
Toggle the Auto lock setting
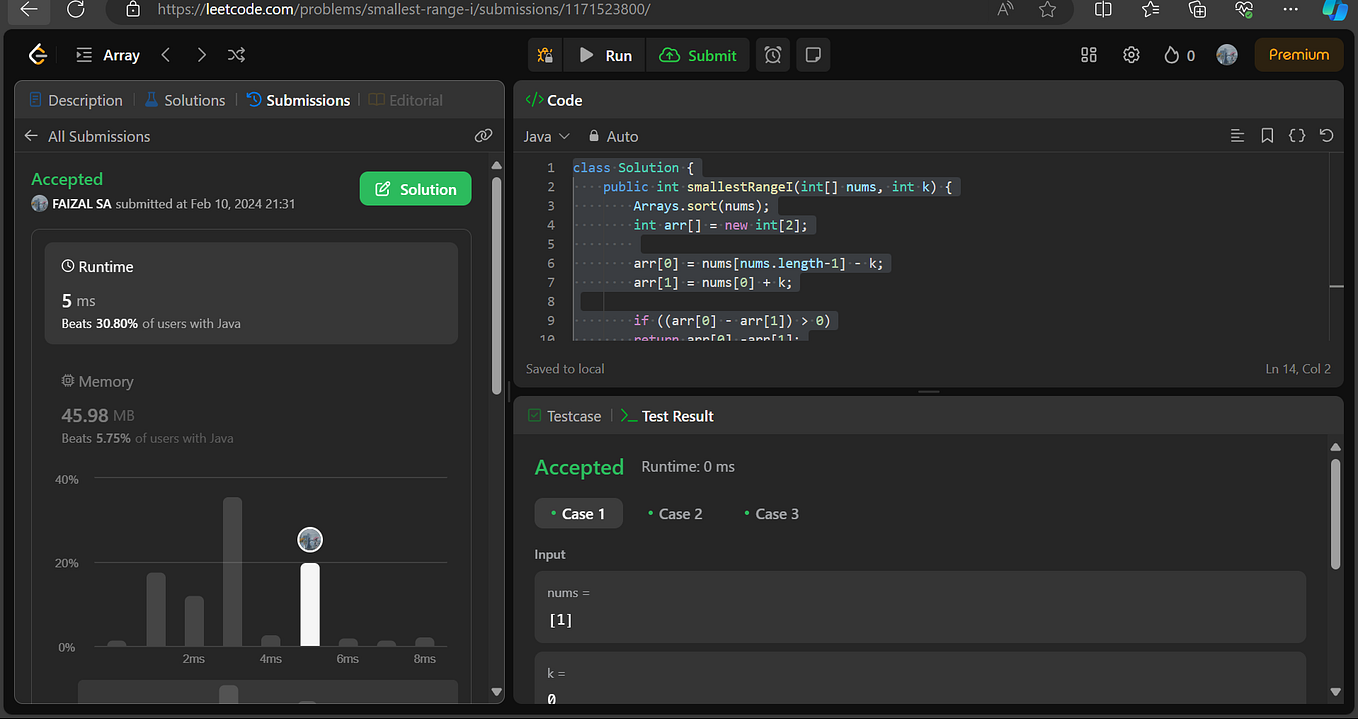[613, 136]
